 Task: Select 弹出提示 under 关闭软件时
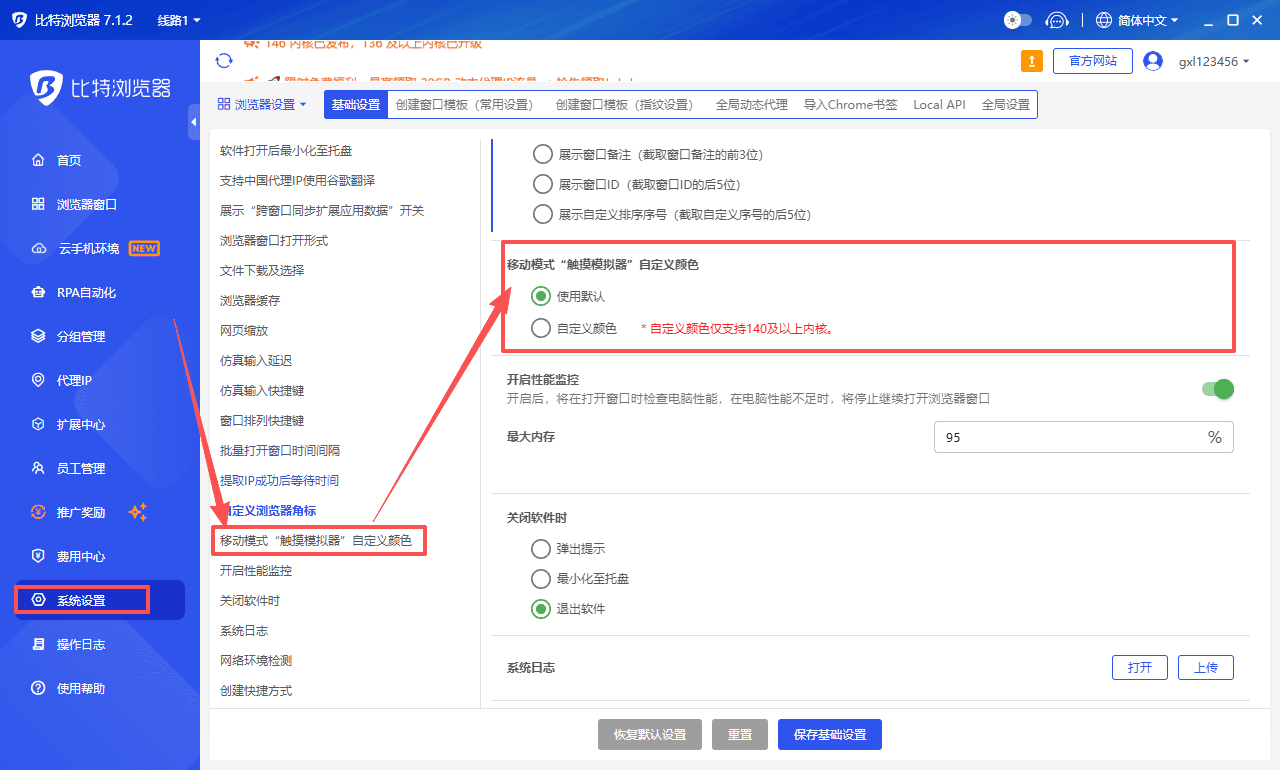tap(541, 548)
